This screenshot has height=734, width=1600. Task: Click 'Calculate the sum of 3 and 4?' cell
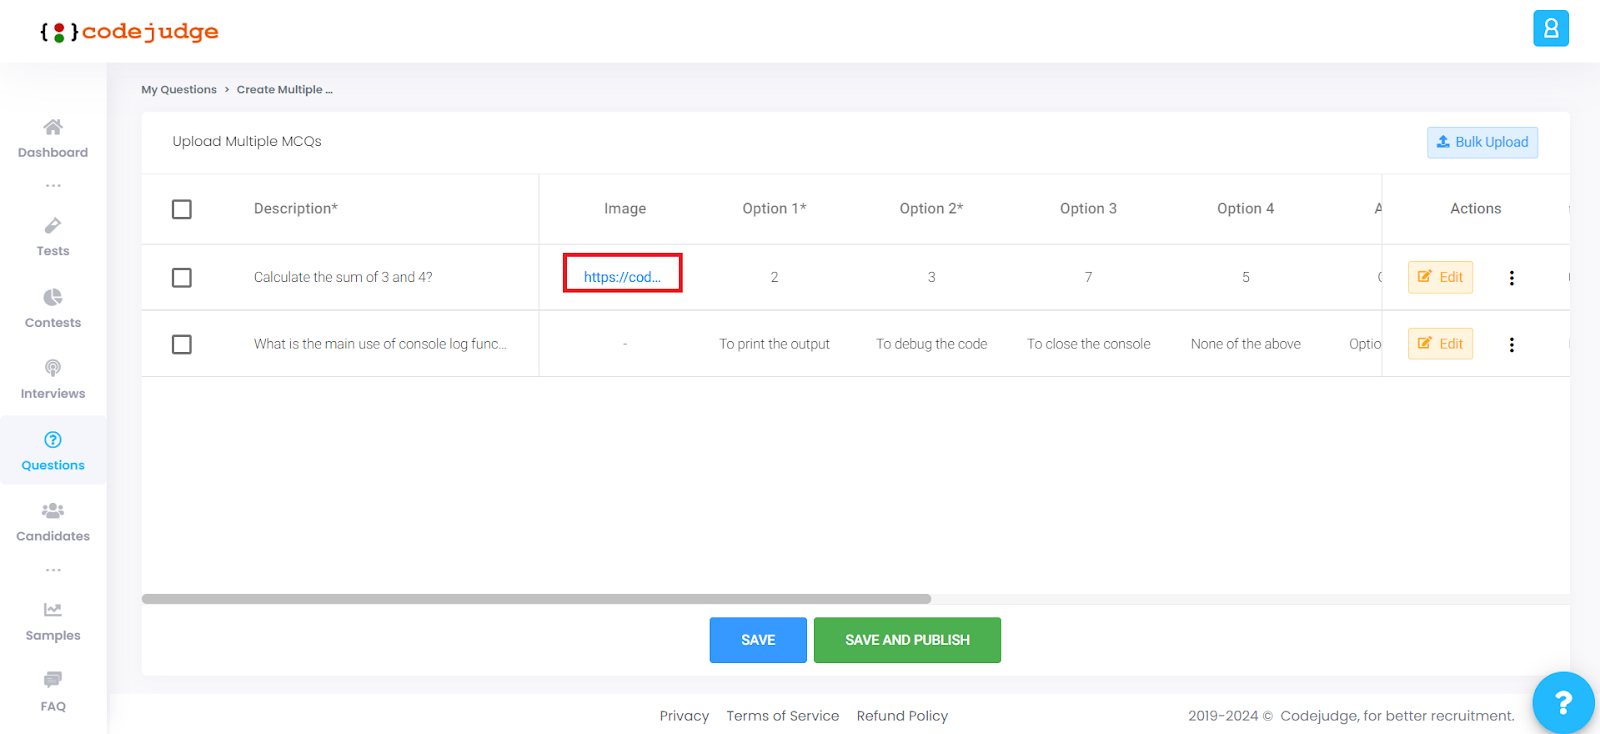click(x=343, y=277)
